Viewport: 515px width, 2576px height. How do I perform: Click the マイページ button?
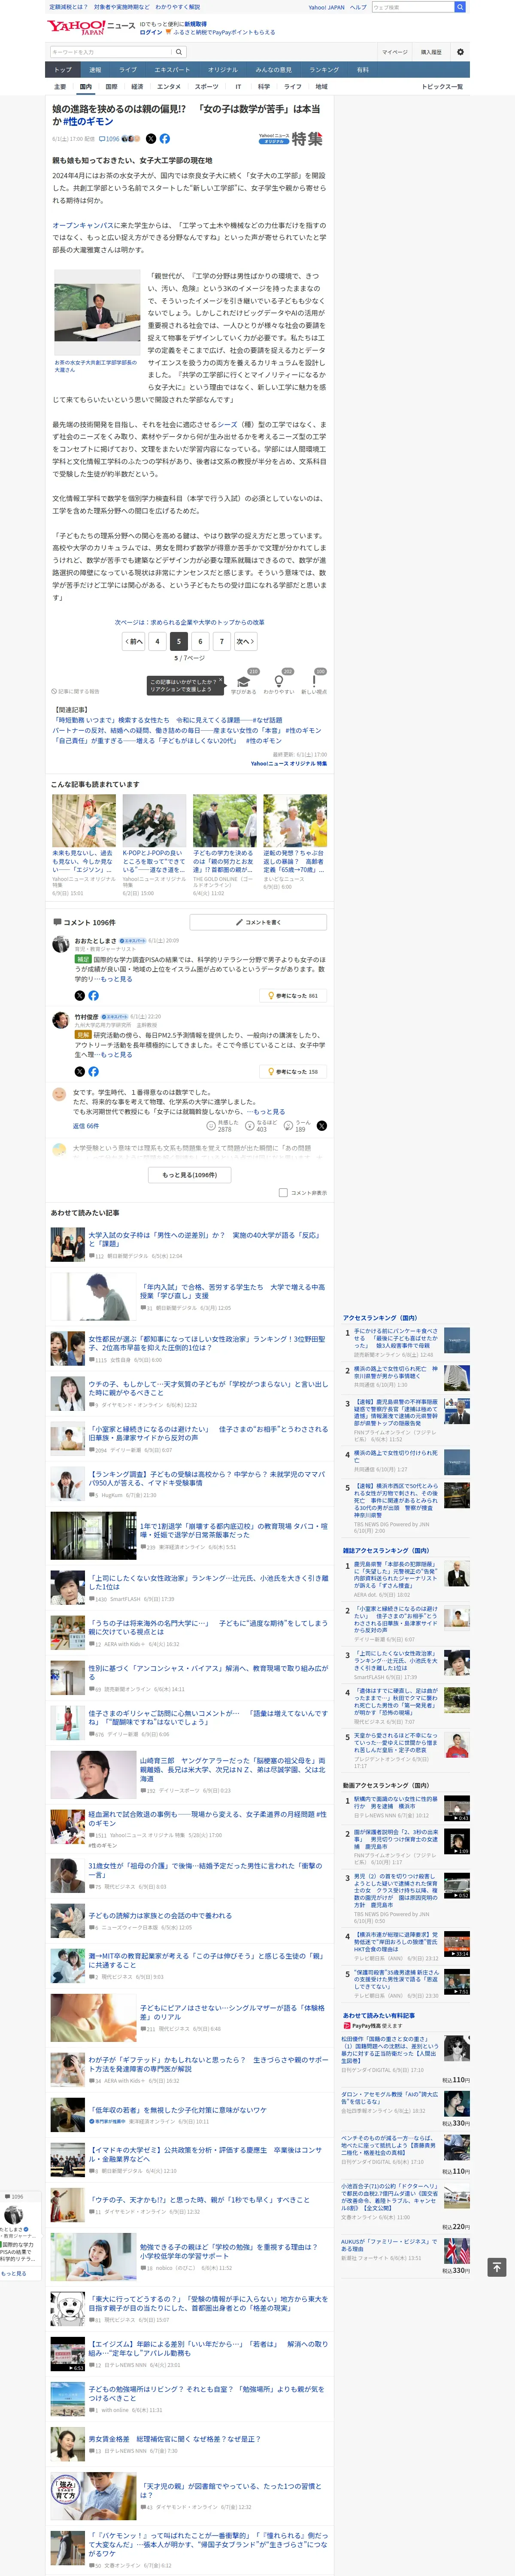(394, 52)
